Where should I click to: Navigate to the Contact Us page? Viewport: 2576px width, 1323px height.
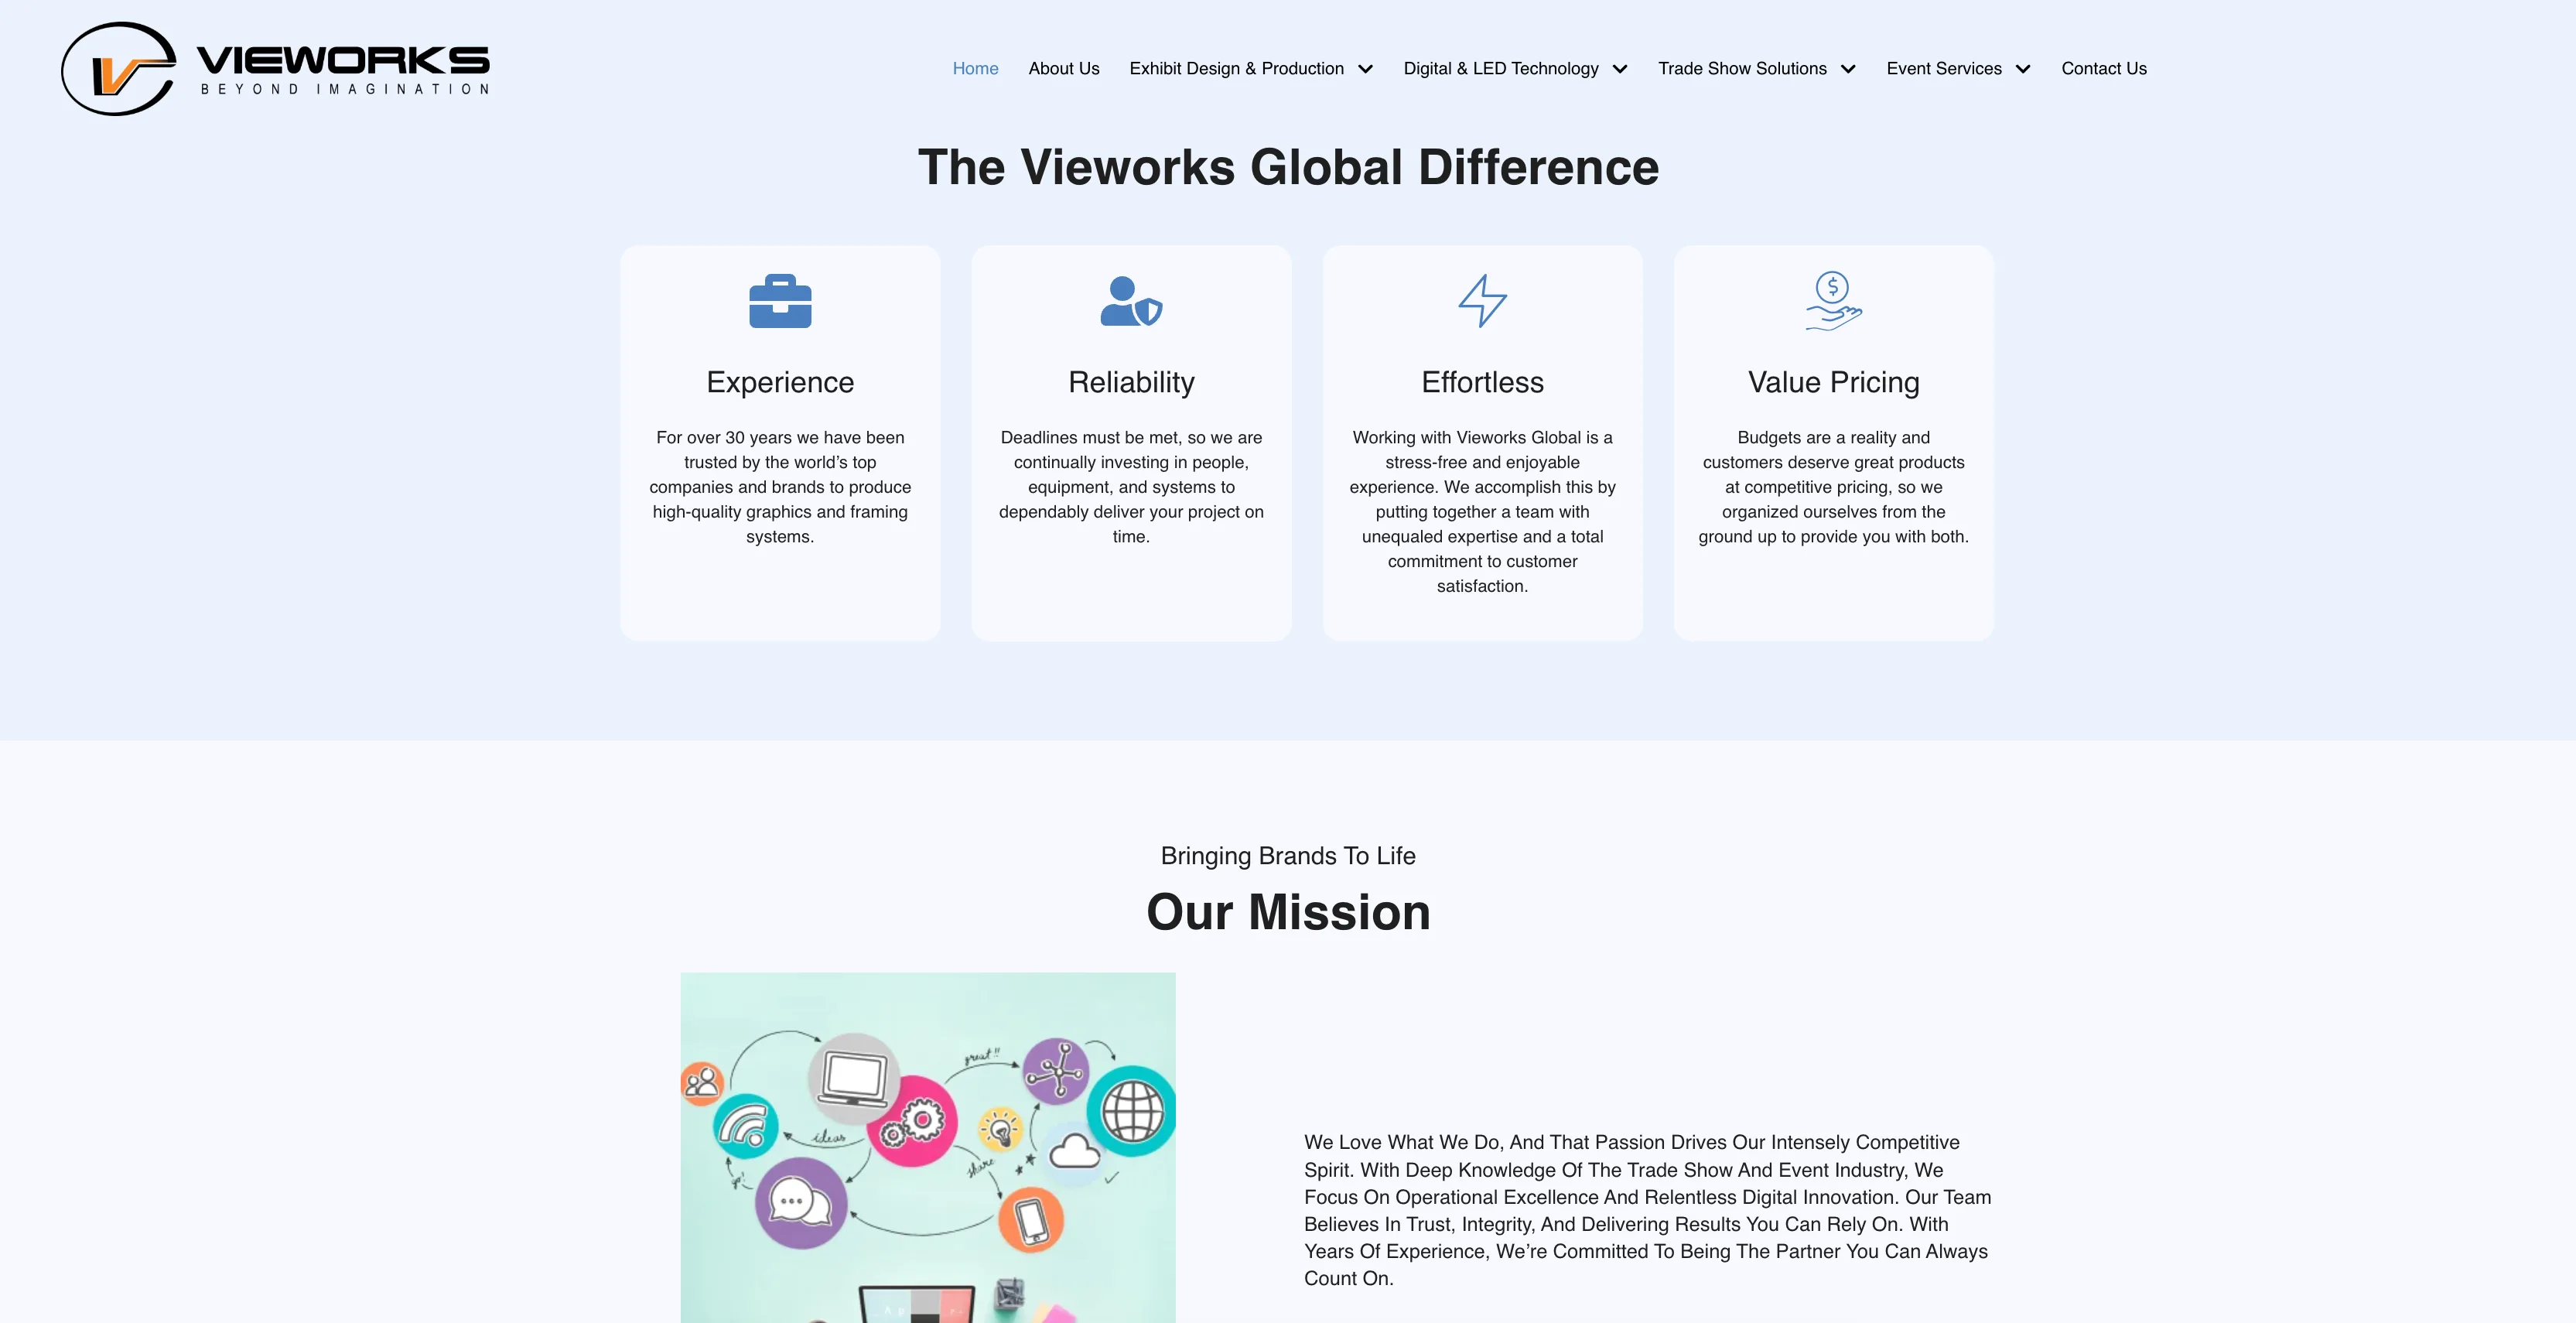click(x=2104, y=68)
